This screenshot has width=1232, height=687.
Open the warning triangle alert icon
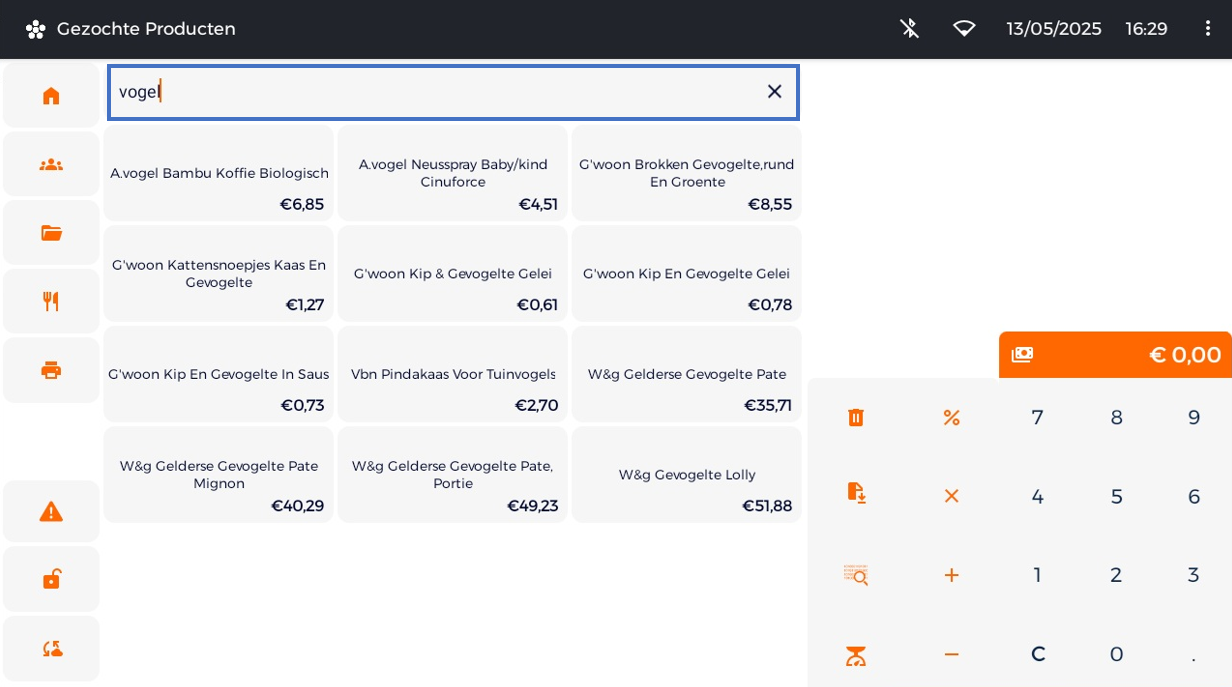click(51, 512)
